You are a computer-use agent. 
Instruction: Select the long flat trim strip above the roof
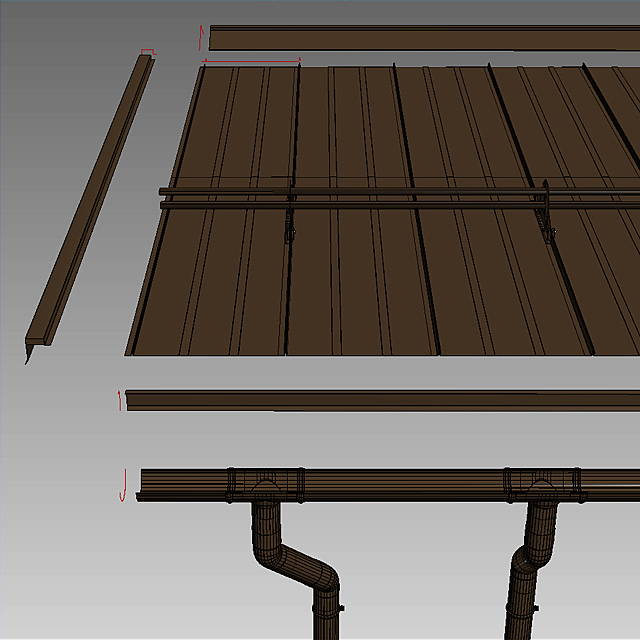click(x=420, y=38)
